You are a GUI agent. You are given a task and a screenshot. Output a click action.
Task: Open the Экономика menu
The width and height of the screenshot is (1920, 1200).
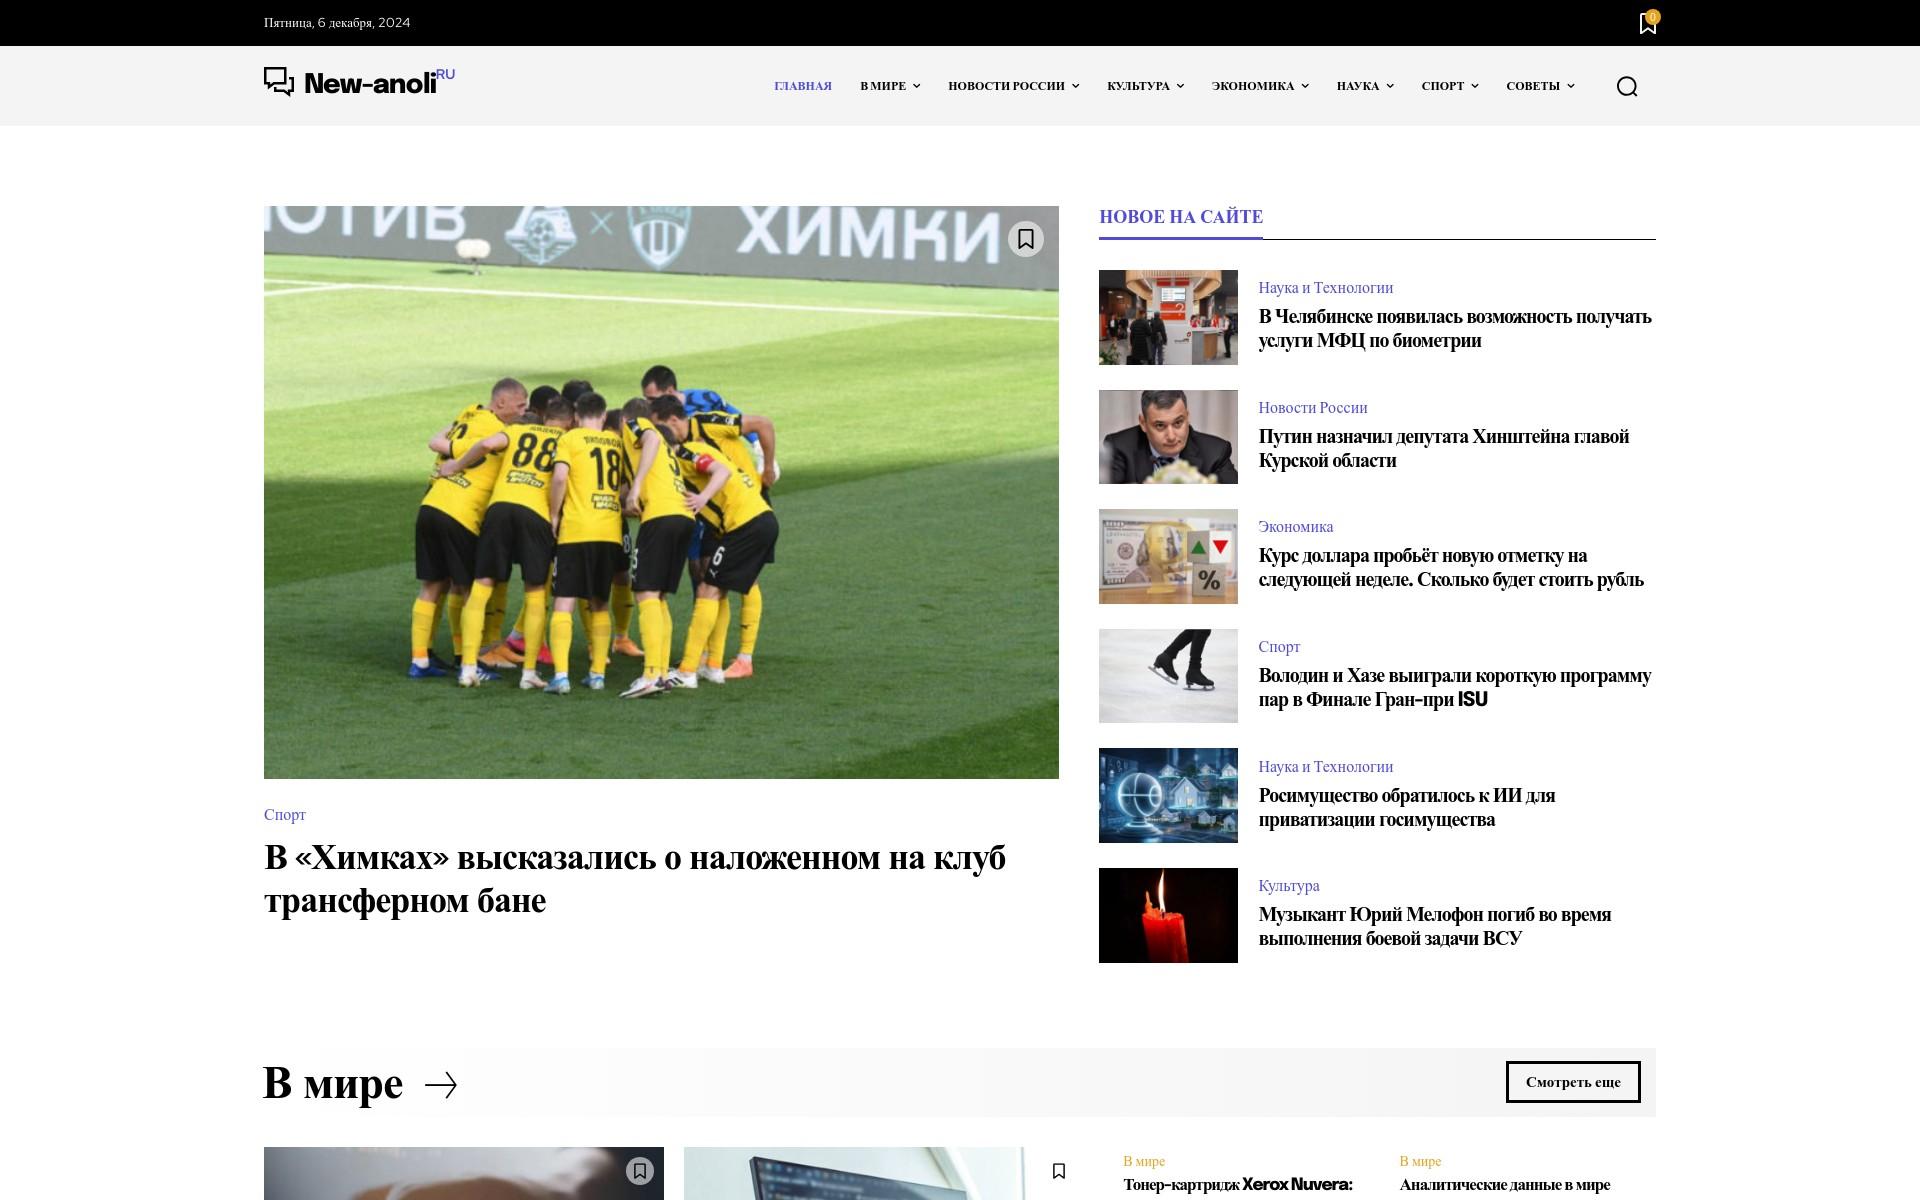[1260, 86]
